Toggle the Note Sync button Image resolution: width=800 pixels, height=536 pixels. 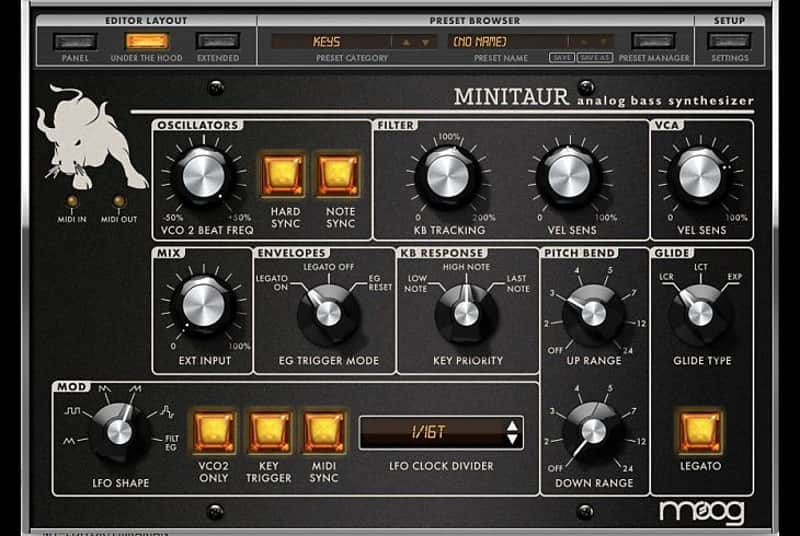tap(338, 175)
